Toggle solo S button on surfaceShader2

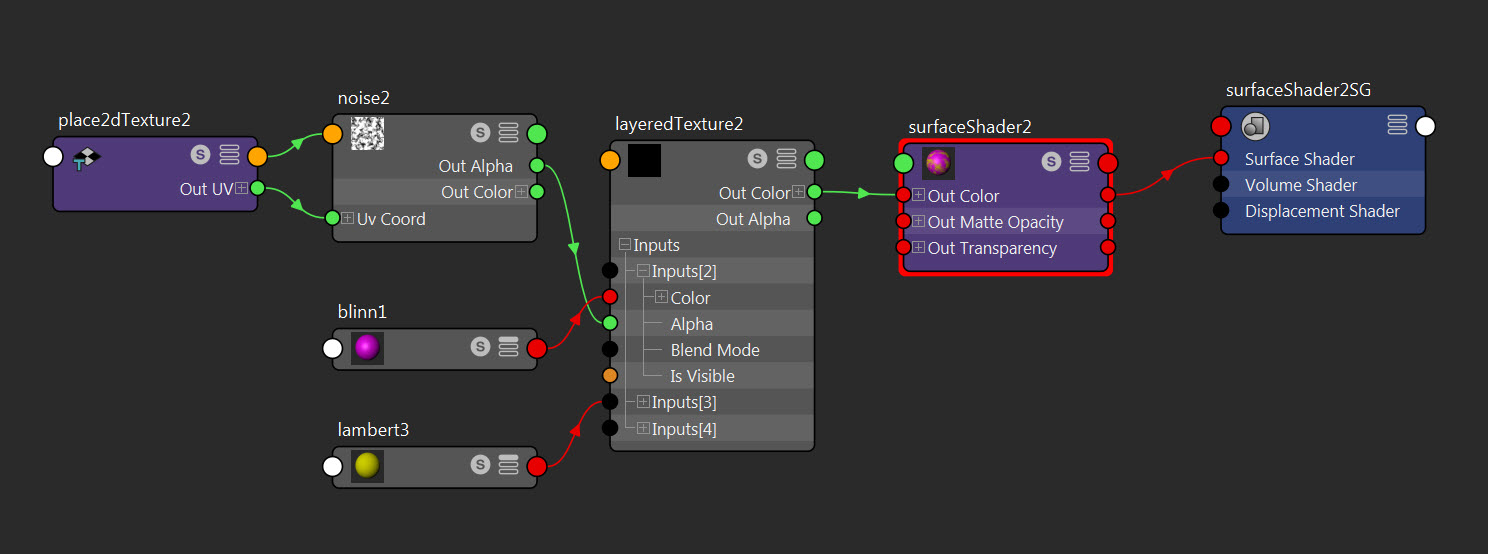point(1050,161)
